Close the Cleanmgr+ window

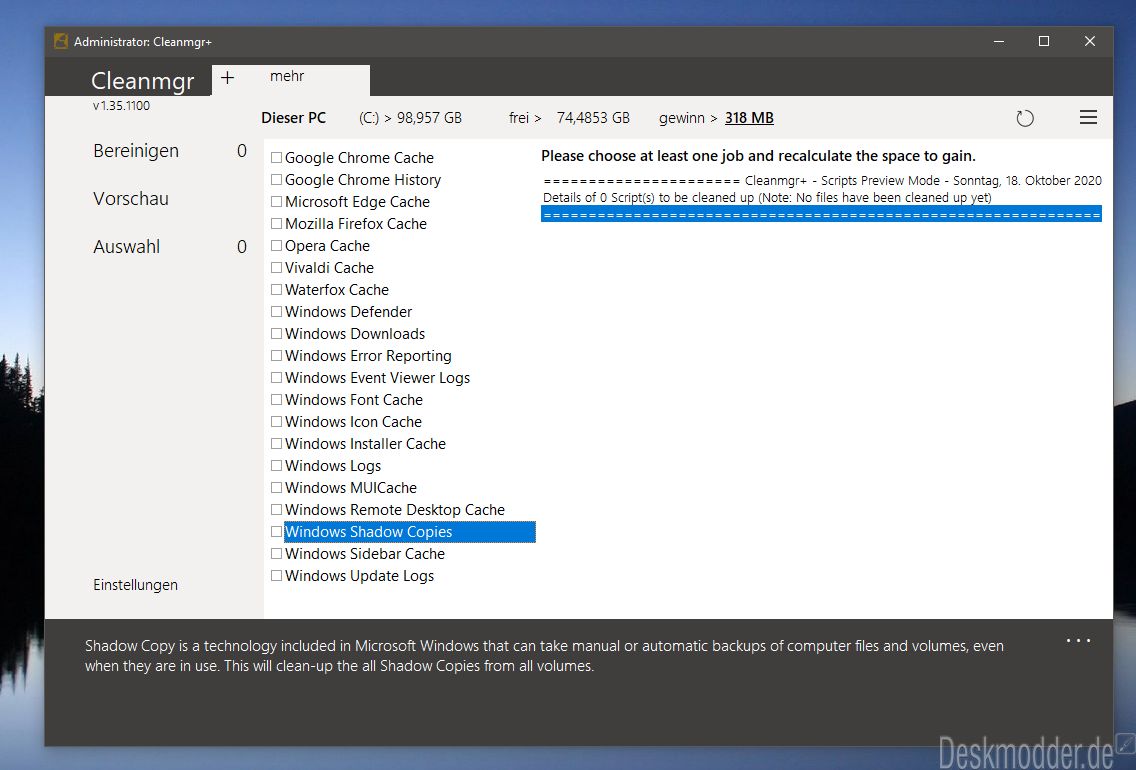[1090, 41]
